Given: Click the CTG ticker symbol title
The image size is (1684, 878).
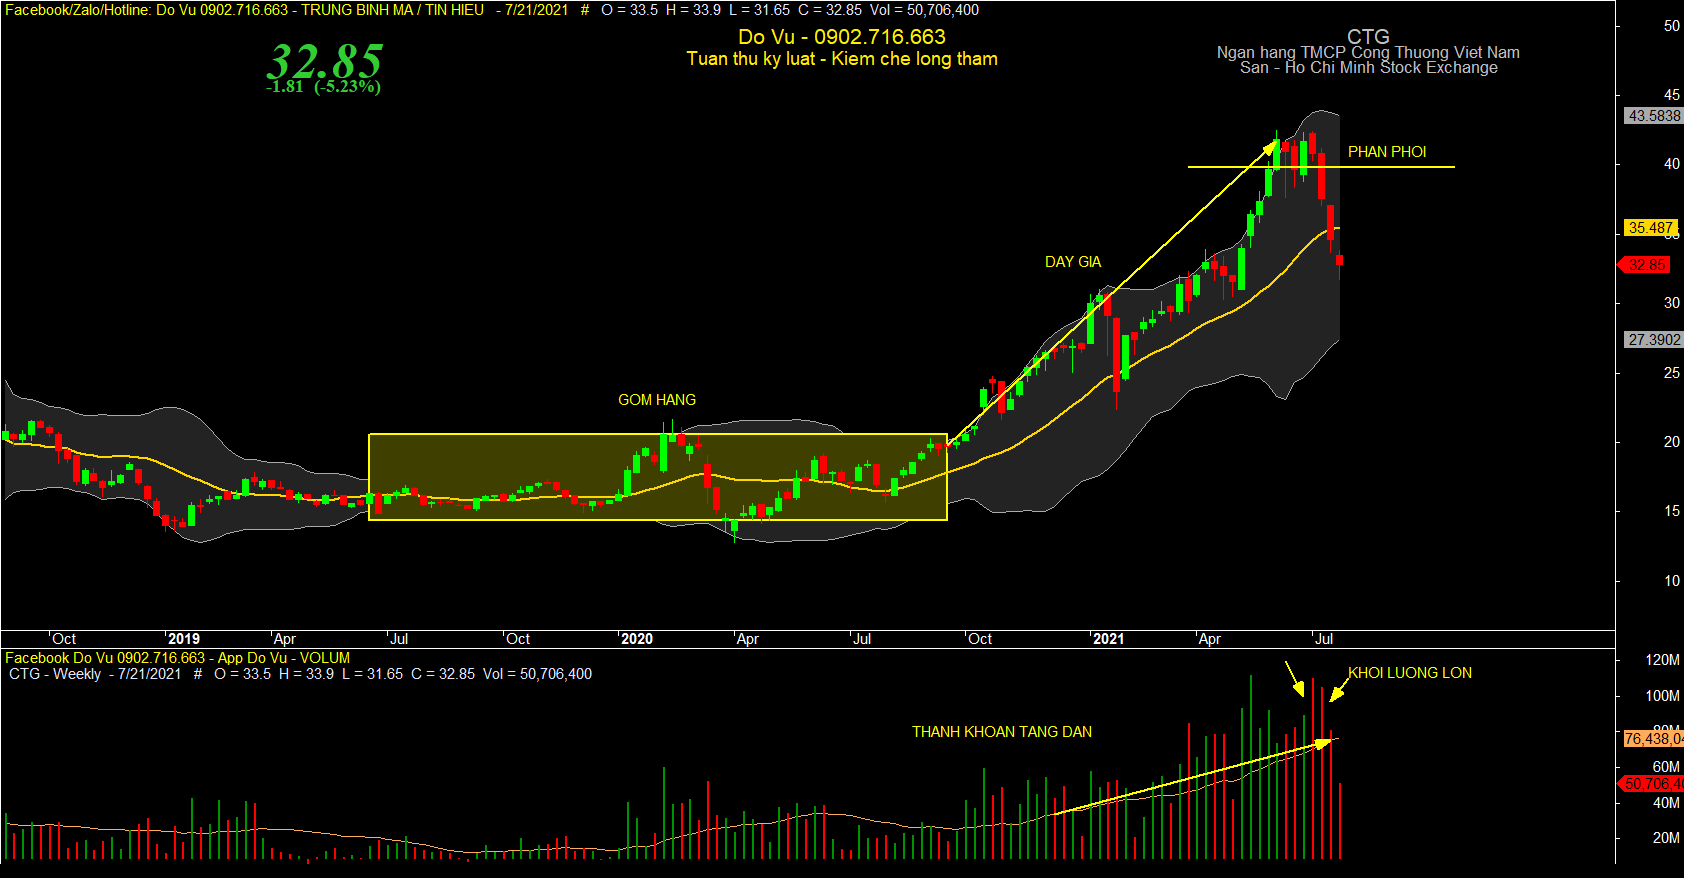Looking at the screenshot, I should pos(1368,37).
